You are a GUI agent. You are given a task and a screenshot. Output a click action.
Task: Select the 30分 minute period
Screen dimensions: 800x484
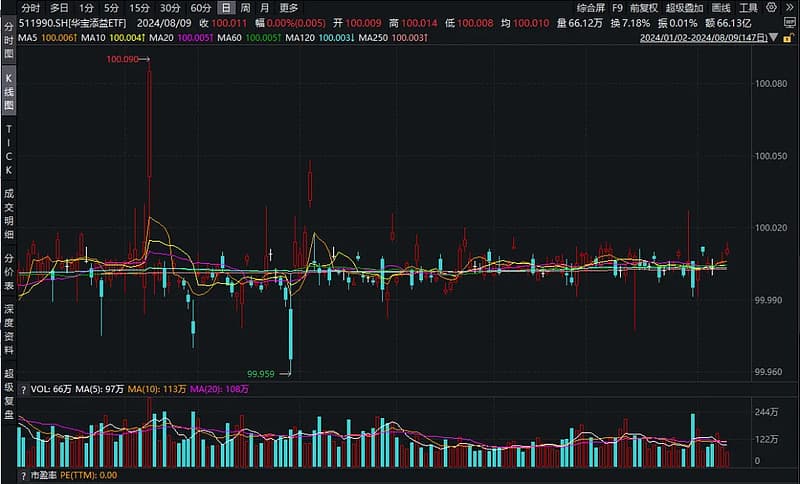[x=170, y=8]
